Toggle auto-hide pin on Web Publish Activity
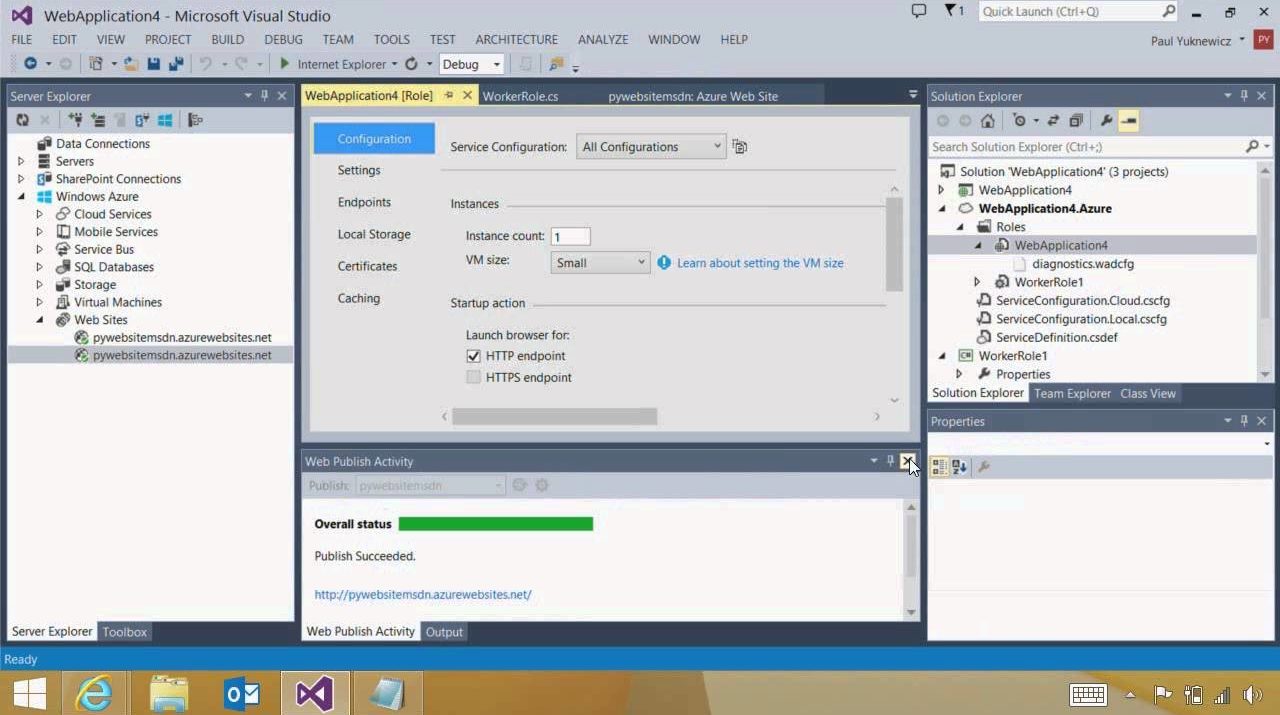 890,461
